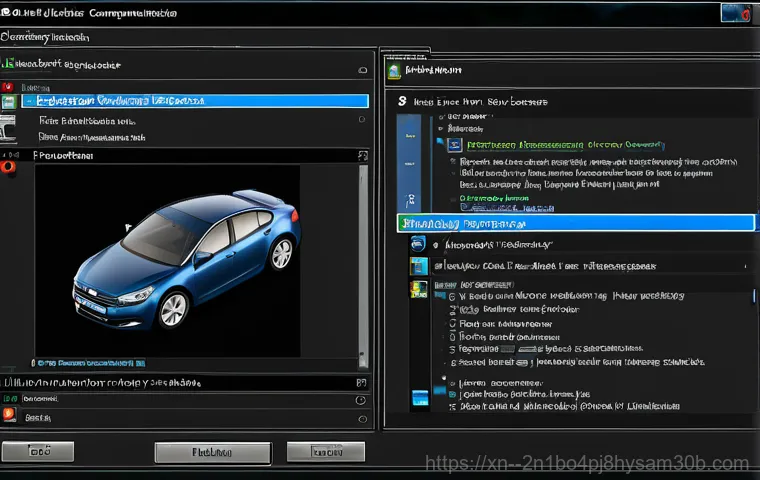The height and width of the screenshot is (480, 760).
Task: Click the wide center button at the bottom
Action: tap(213, 452)
